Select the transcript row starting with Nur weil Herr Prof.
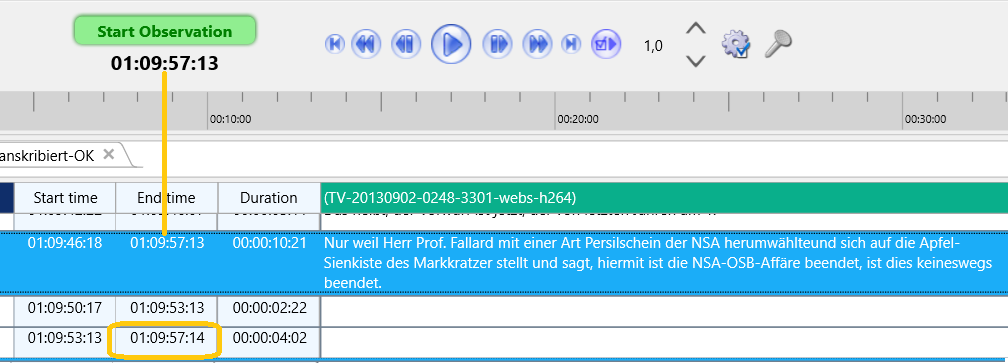The image size is (1008, 363). pyautogui.click(x=504, y=263)
